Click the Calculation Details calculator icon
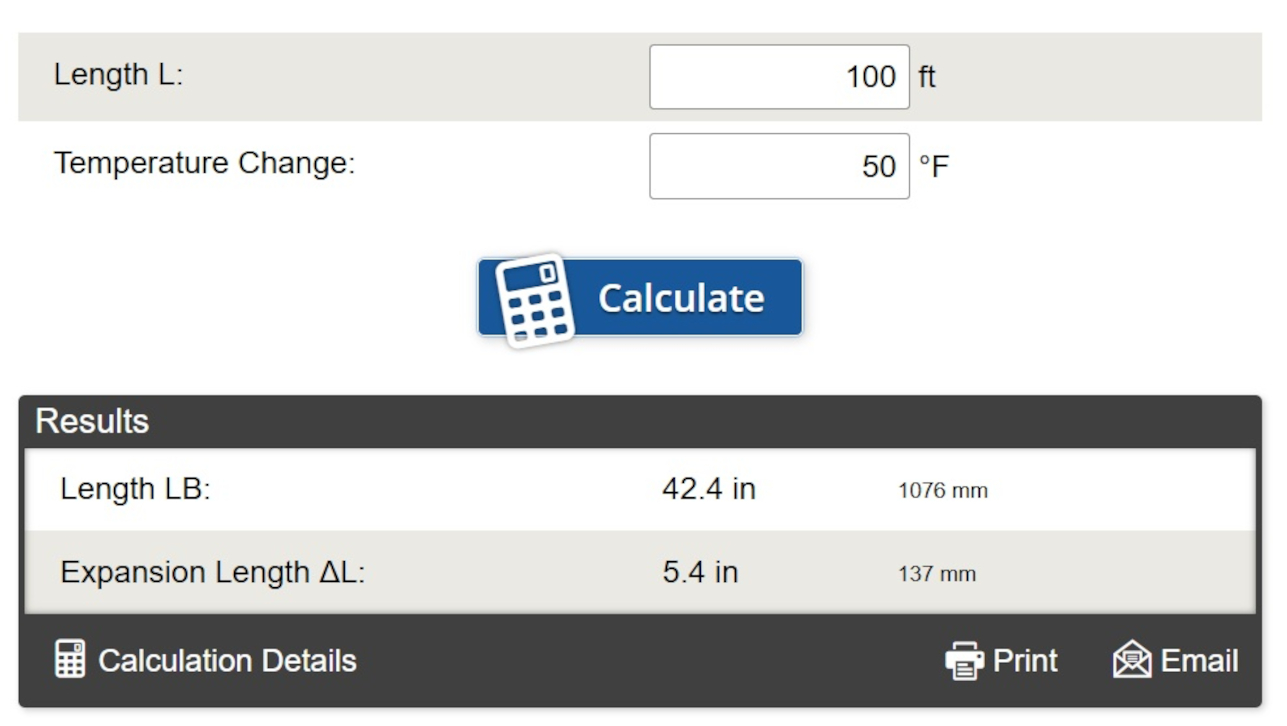This screenshot has height=726, width=1287. point(70,660)
